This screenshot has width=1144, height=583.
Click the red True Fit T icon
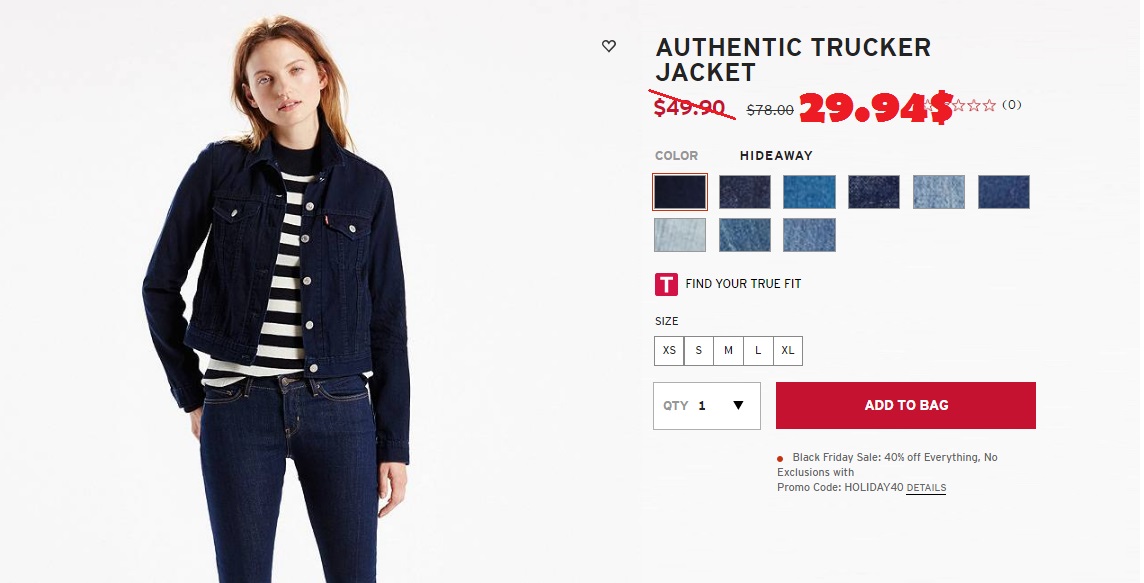pos(666,284)
